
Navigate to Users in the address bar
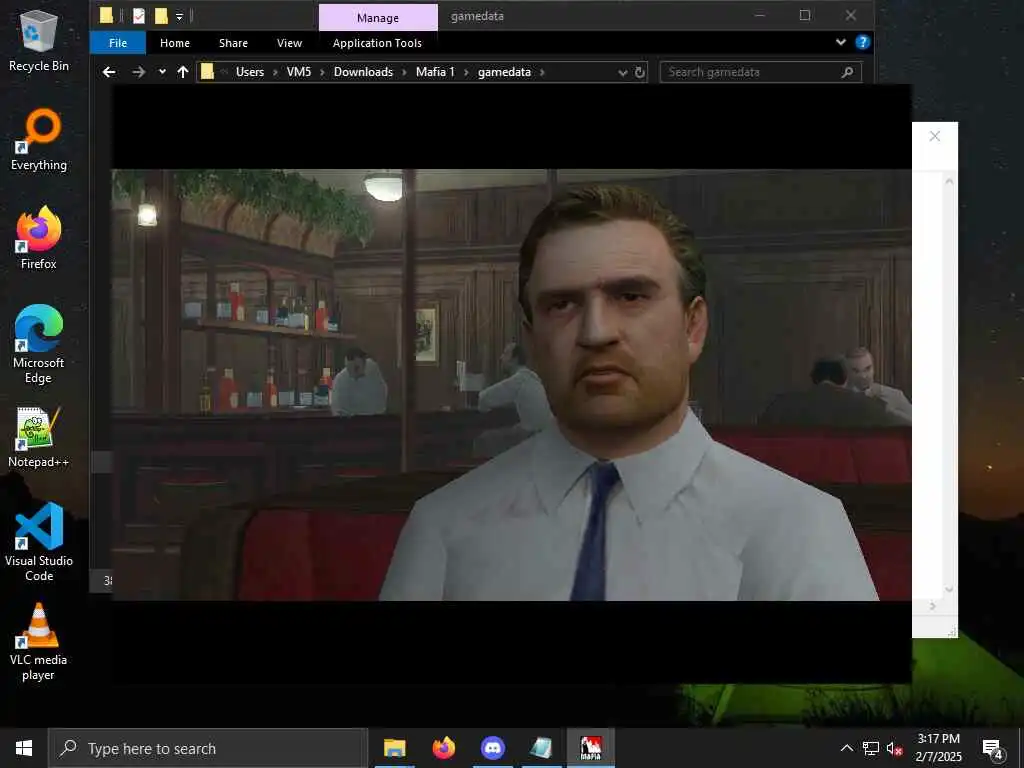click(x=249, y=72)
